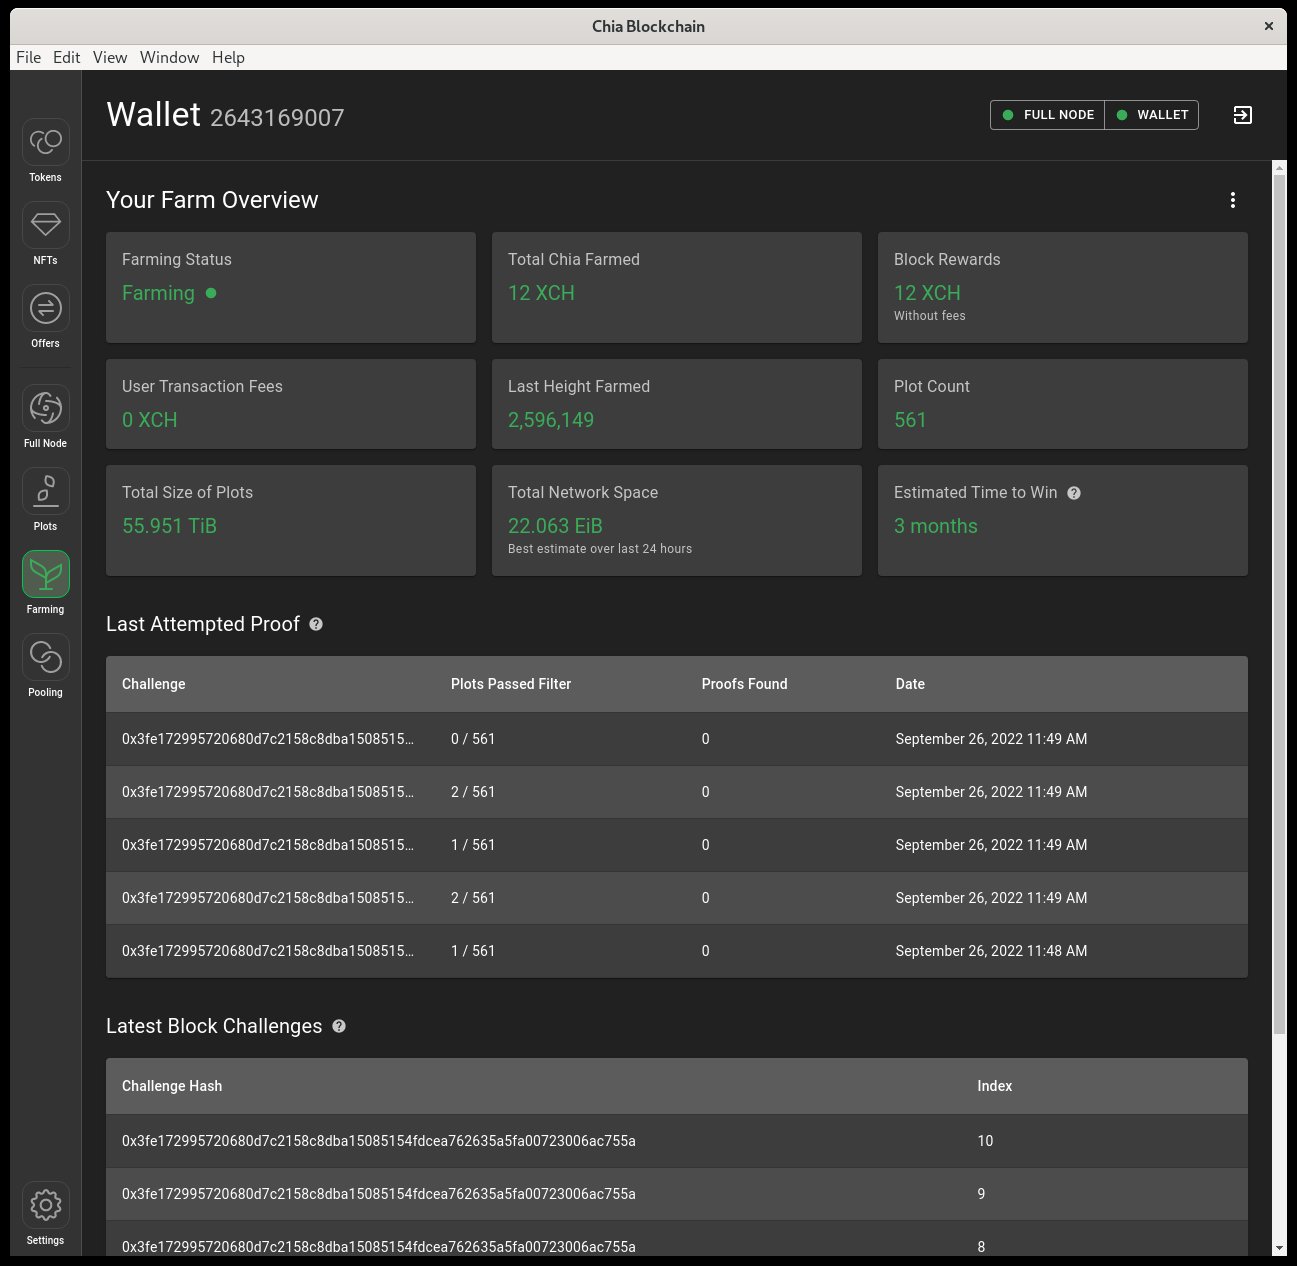Show help for Estimated Time to Win
1297x1266 pixels.
(x=1074, y=493)
